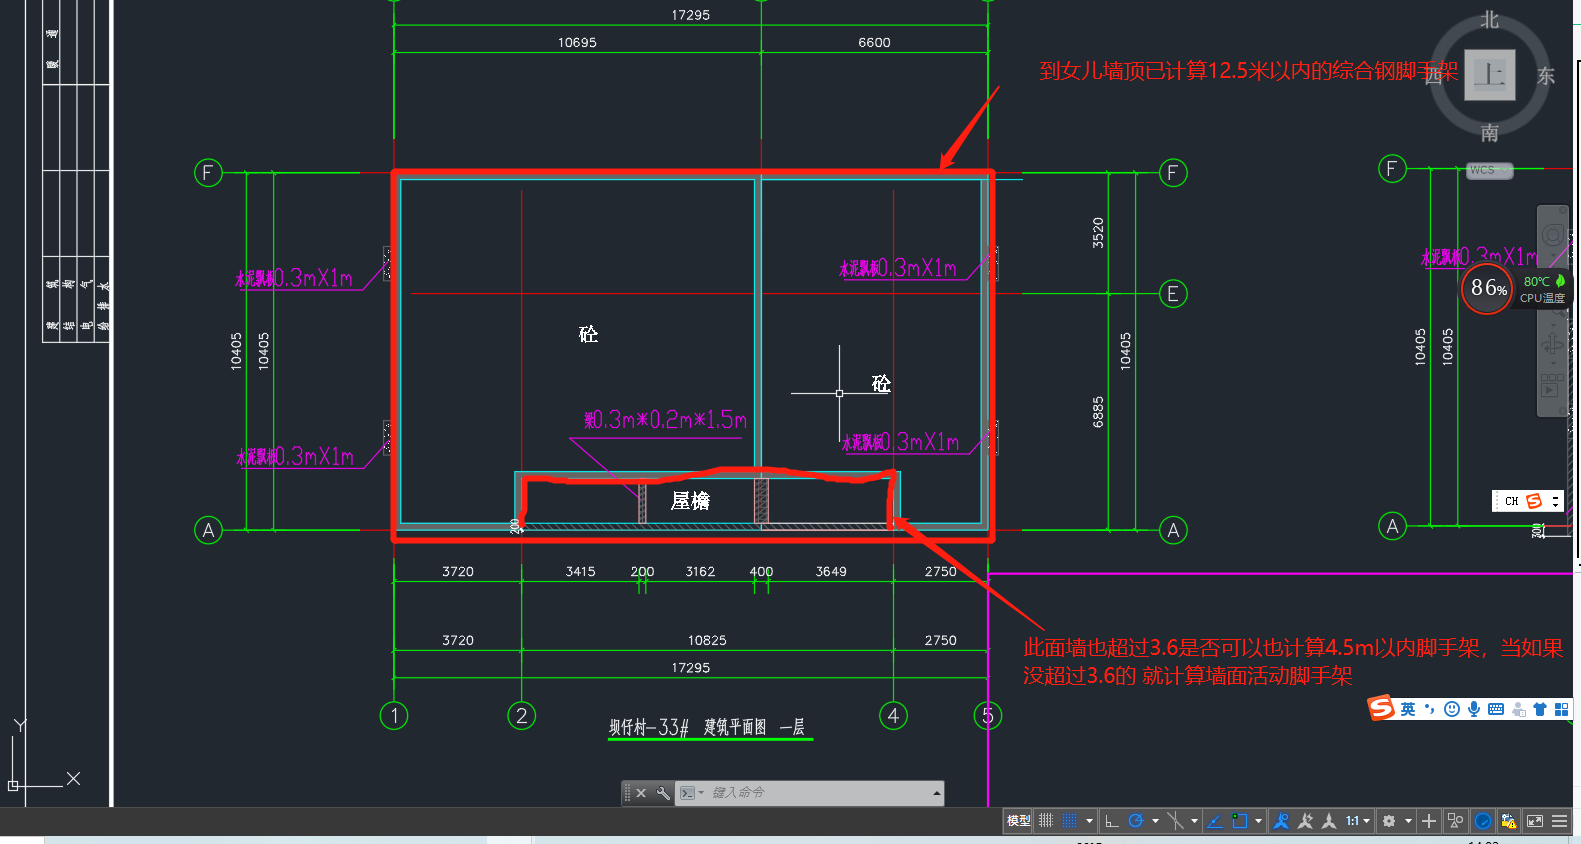Screen dimensions: 1581x844
Task: Select the drawing title 坝仔村-33# 建筑平面图 一层
Action: [x=707, y=727]
